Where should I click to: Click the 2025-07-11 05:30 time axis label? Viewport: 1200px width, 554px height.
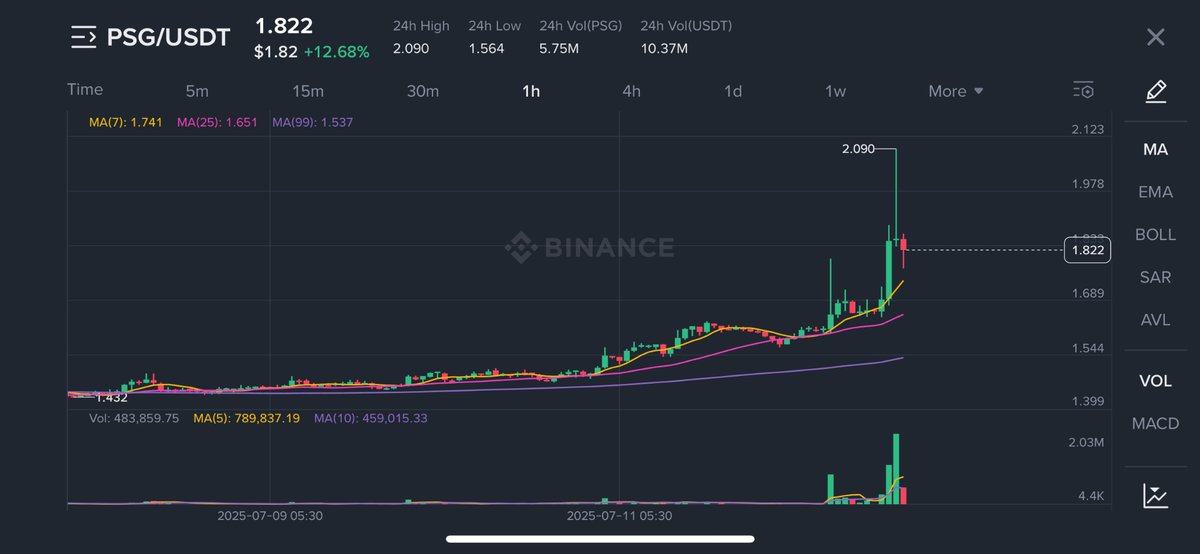point(619,516)
